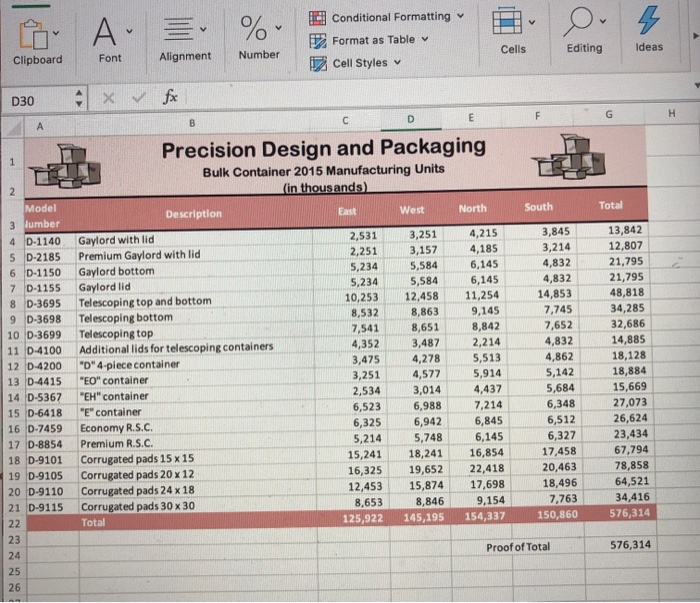
Task: Open Format as Table dropdown chevron
Action: coord(425,39)
